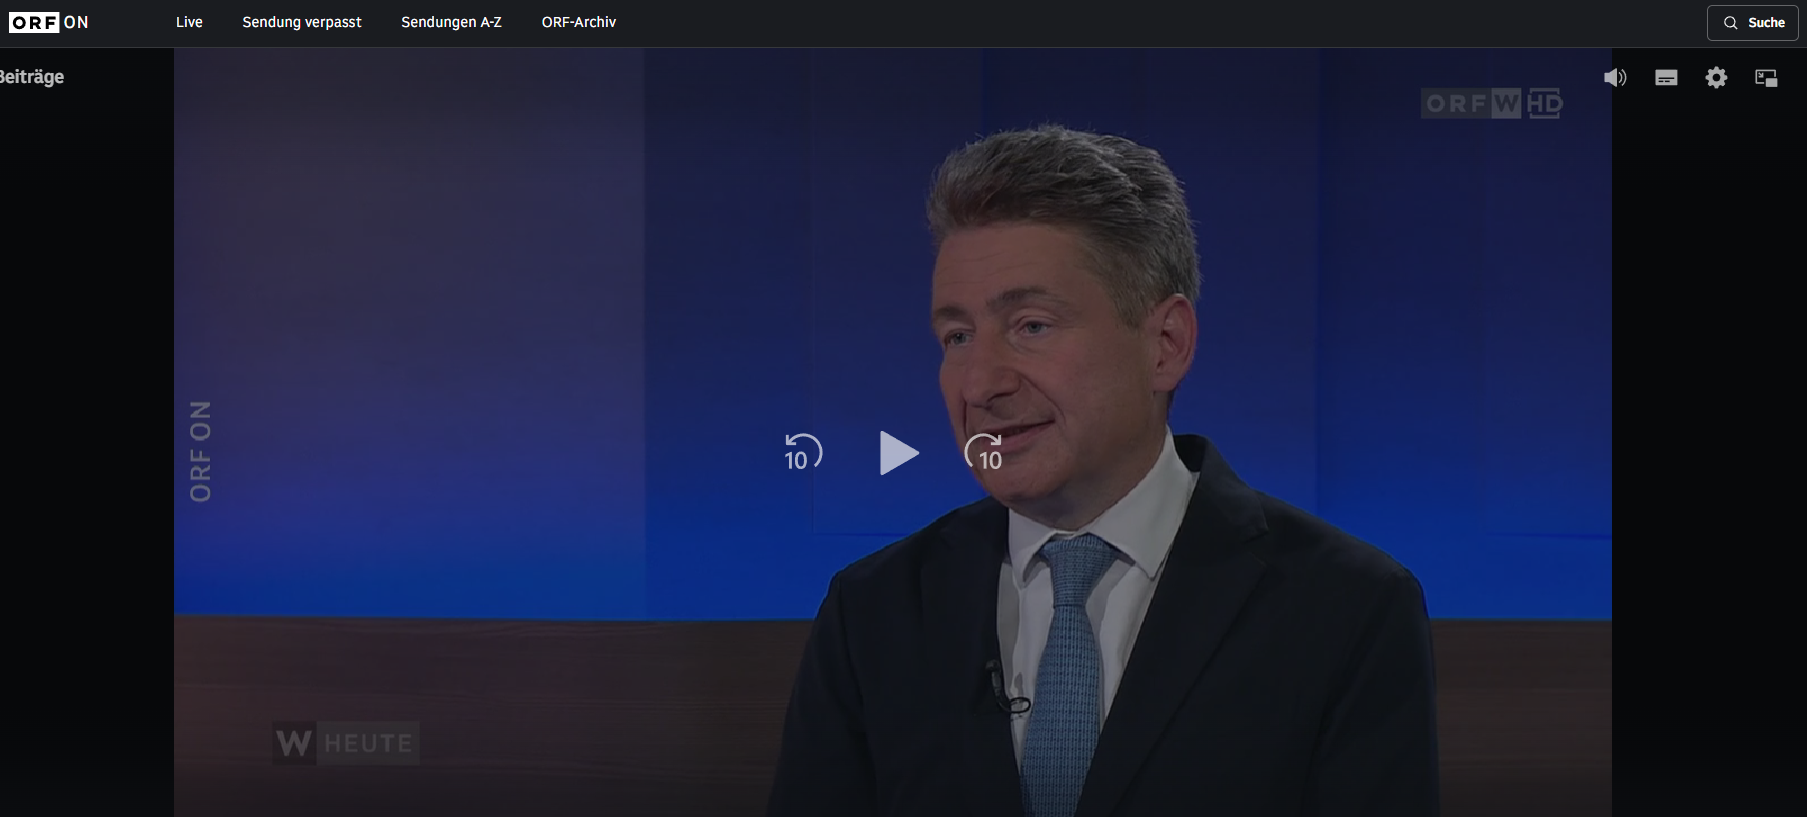Viewport: 1807px width, 817px height.
Task: Go to Sendung verpasst
Action: (x=302, y=22)
